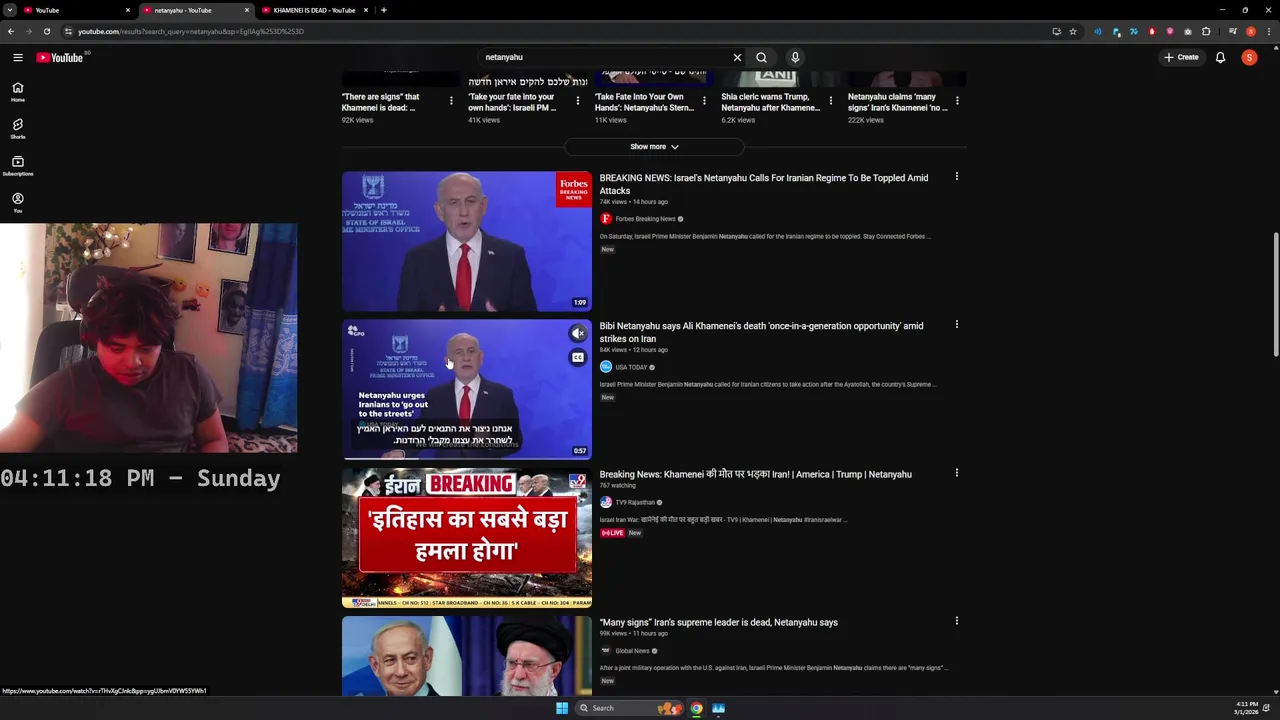Click the LIVE badge on TV9 video
This screenshot has width=1280, height=720.
[612, 533]
